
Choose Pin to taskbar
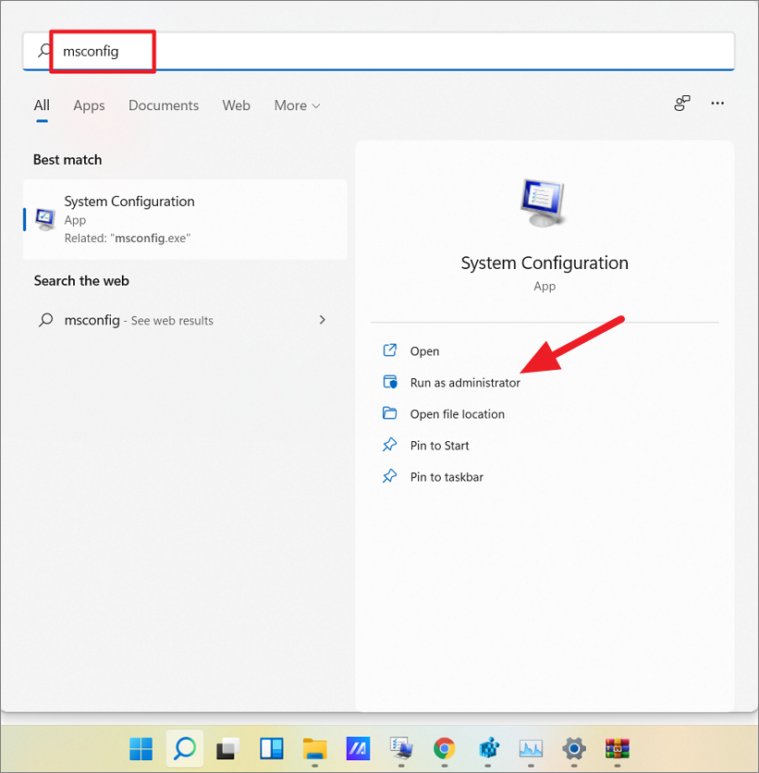coord(447,477)
